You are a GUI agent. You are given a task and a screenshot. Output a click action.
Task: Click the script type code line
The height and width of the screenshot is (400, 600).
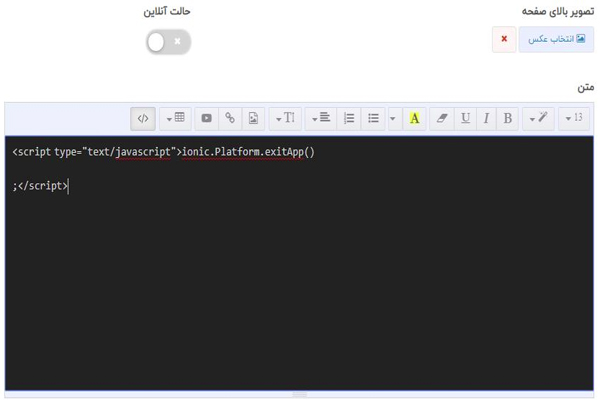tap(163, 152)
